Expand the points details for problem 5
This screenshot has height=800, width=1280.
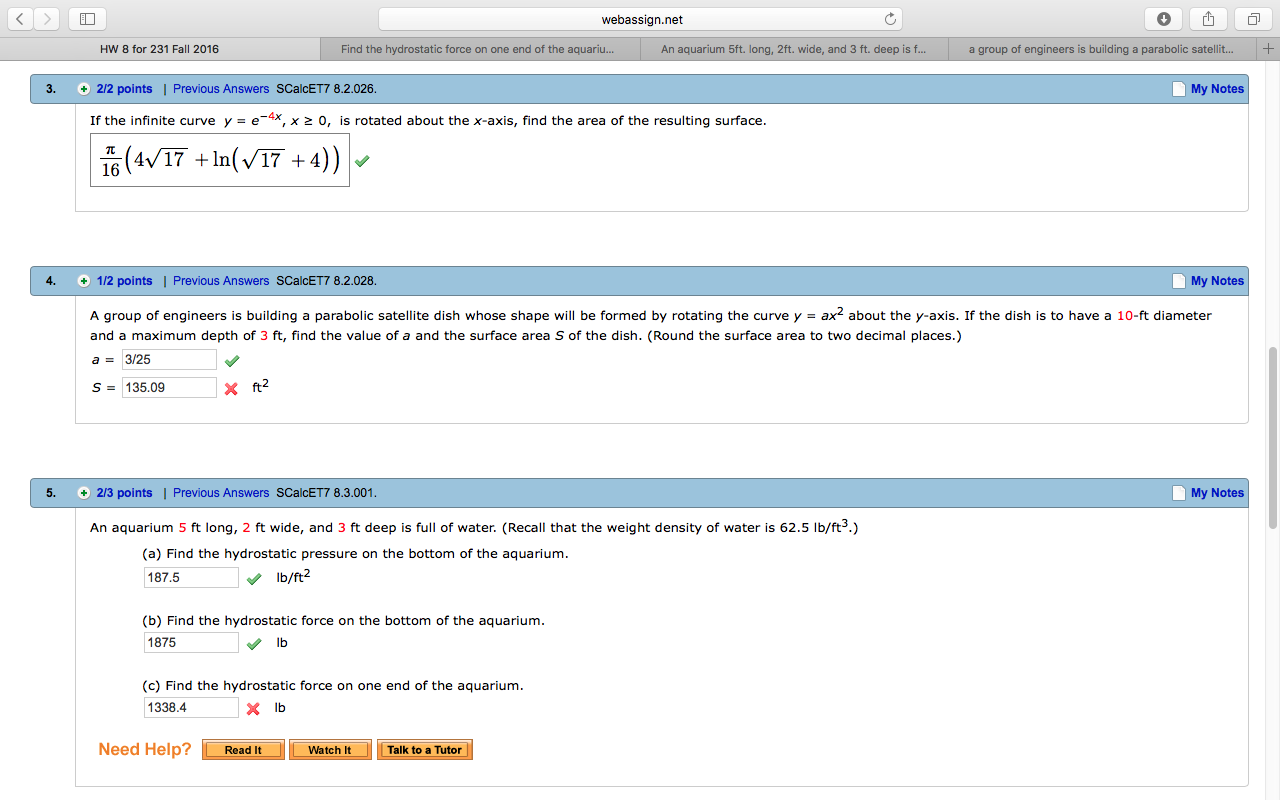click(84, 493)
